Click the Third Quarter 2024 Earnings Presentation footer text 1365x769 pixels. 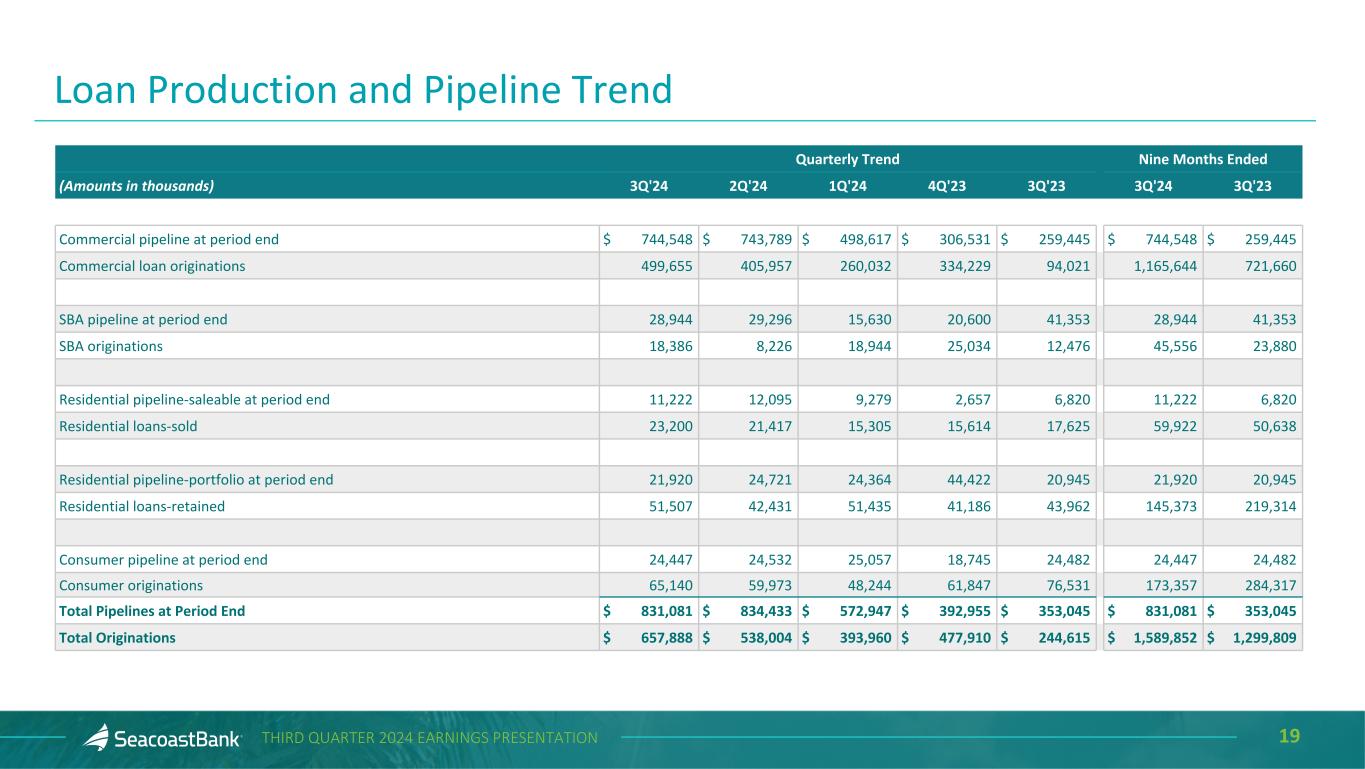point(429,738)
